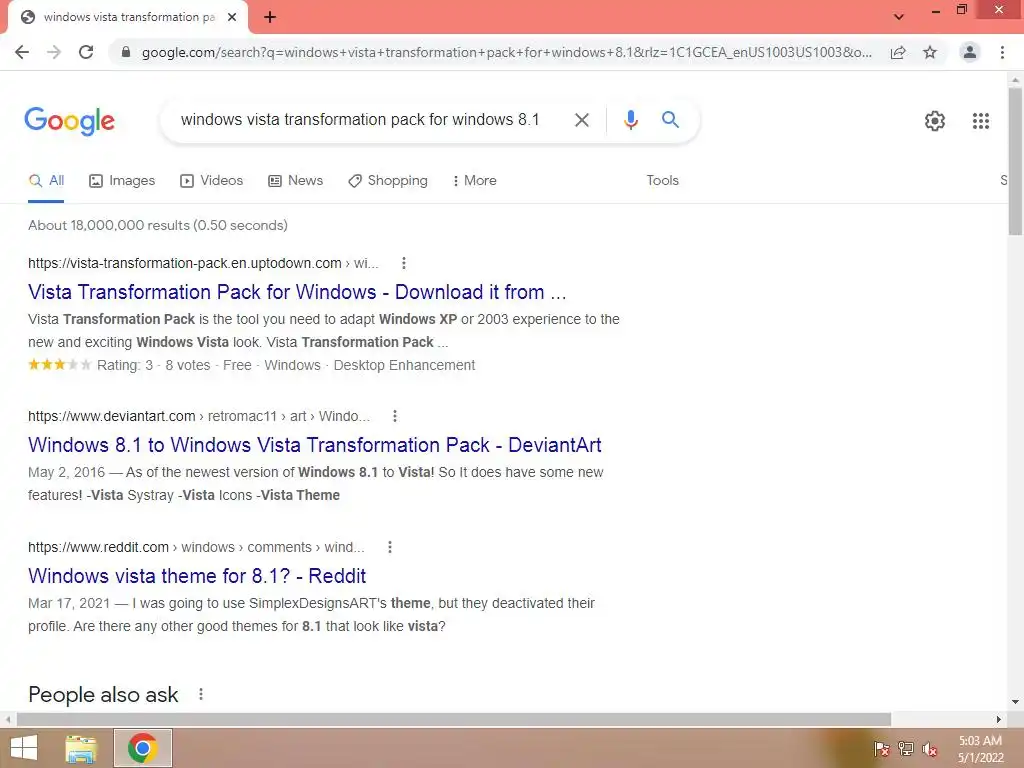Click the browser forward arrow
This screenshot has height=768, width=1024.
tap(54, 52)
